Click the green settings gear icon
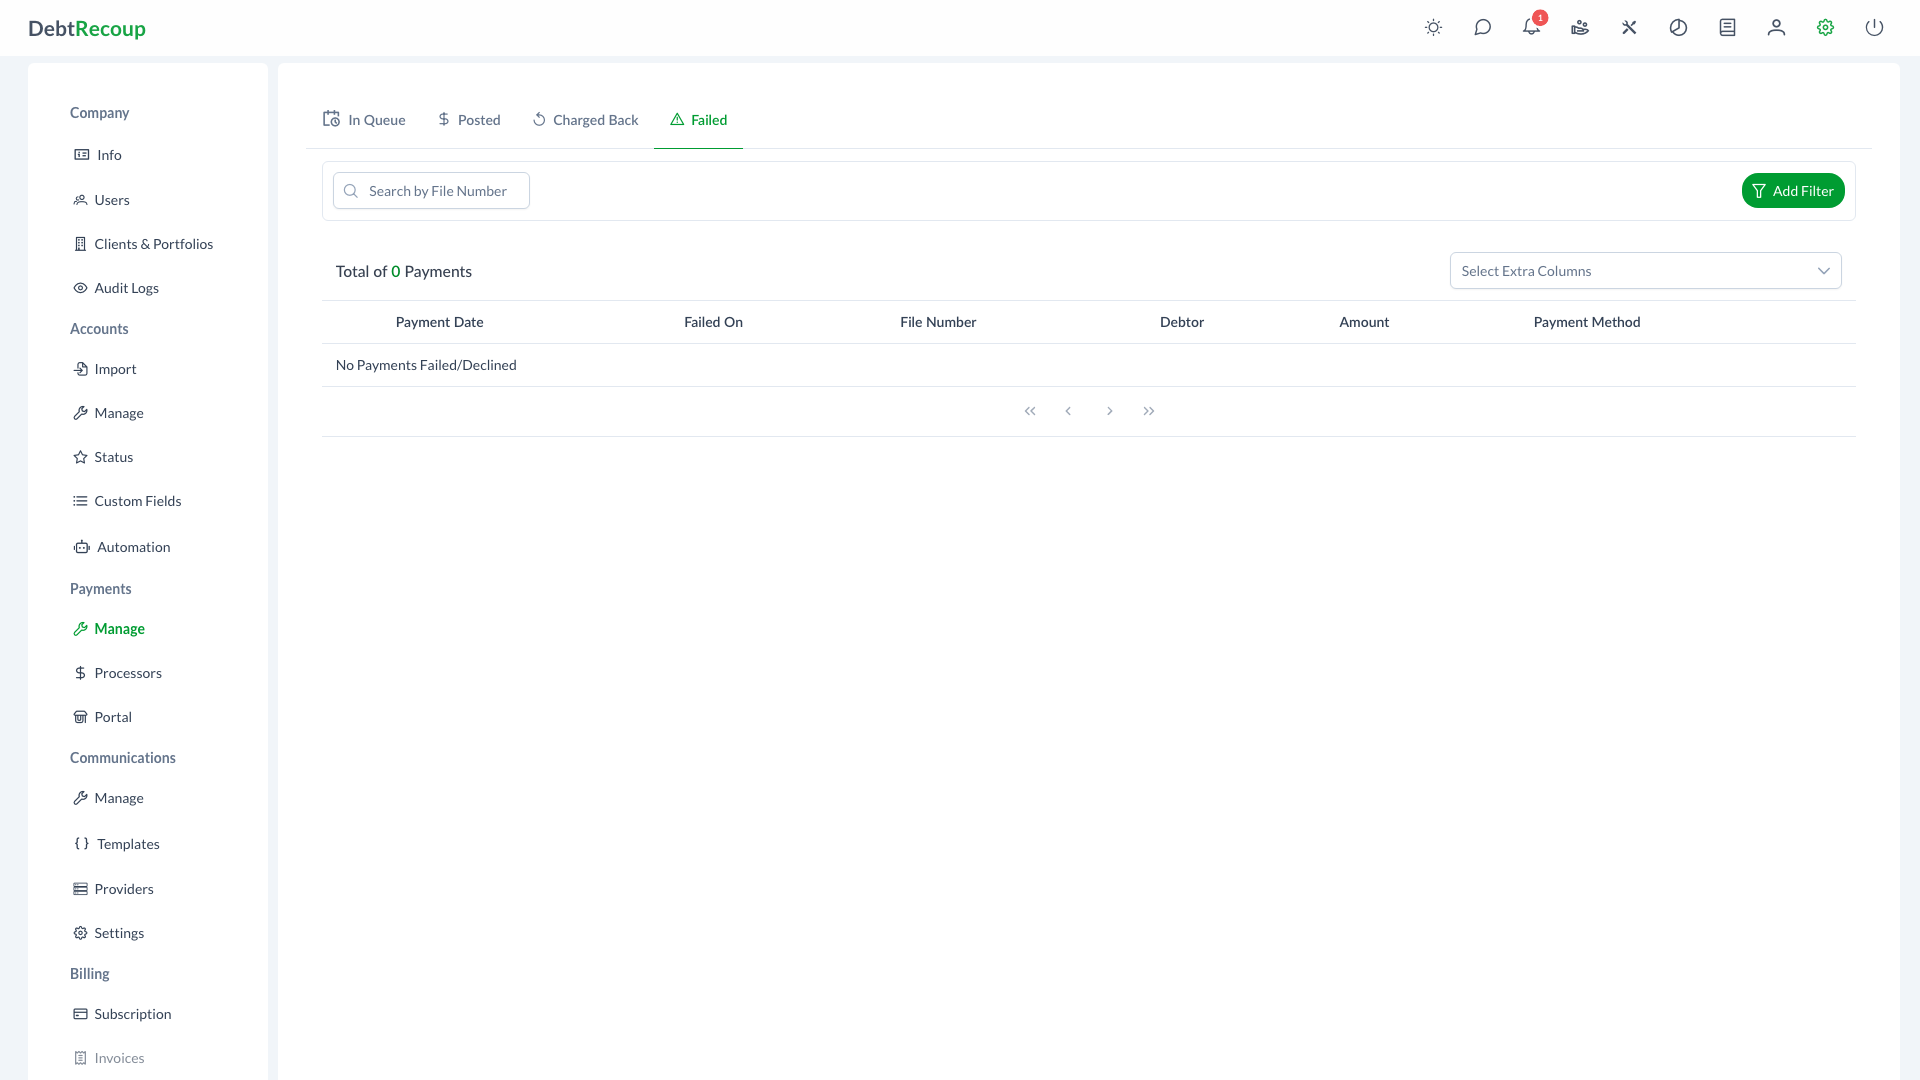1920x1080 pixels. [x=1825, y=28]
